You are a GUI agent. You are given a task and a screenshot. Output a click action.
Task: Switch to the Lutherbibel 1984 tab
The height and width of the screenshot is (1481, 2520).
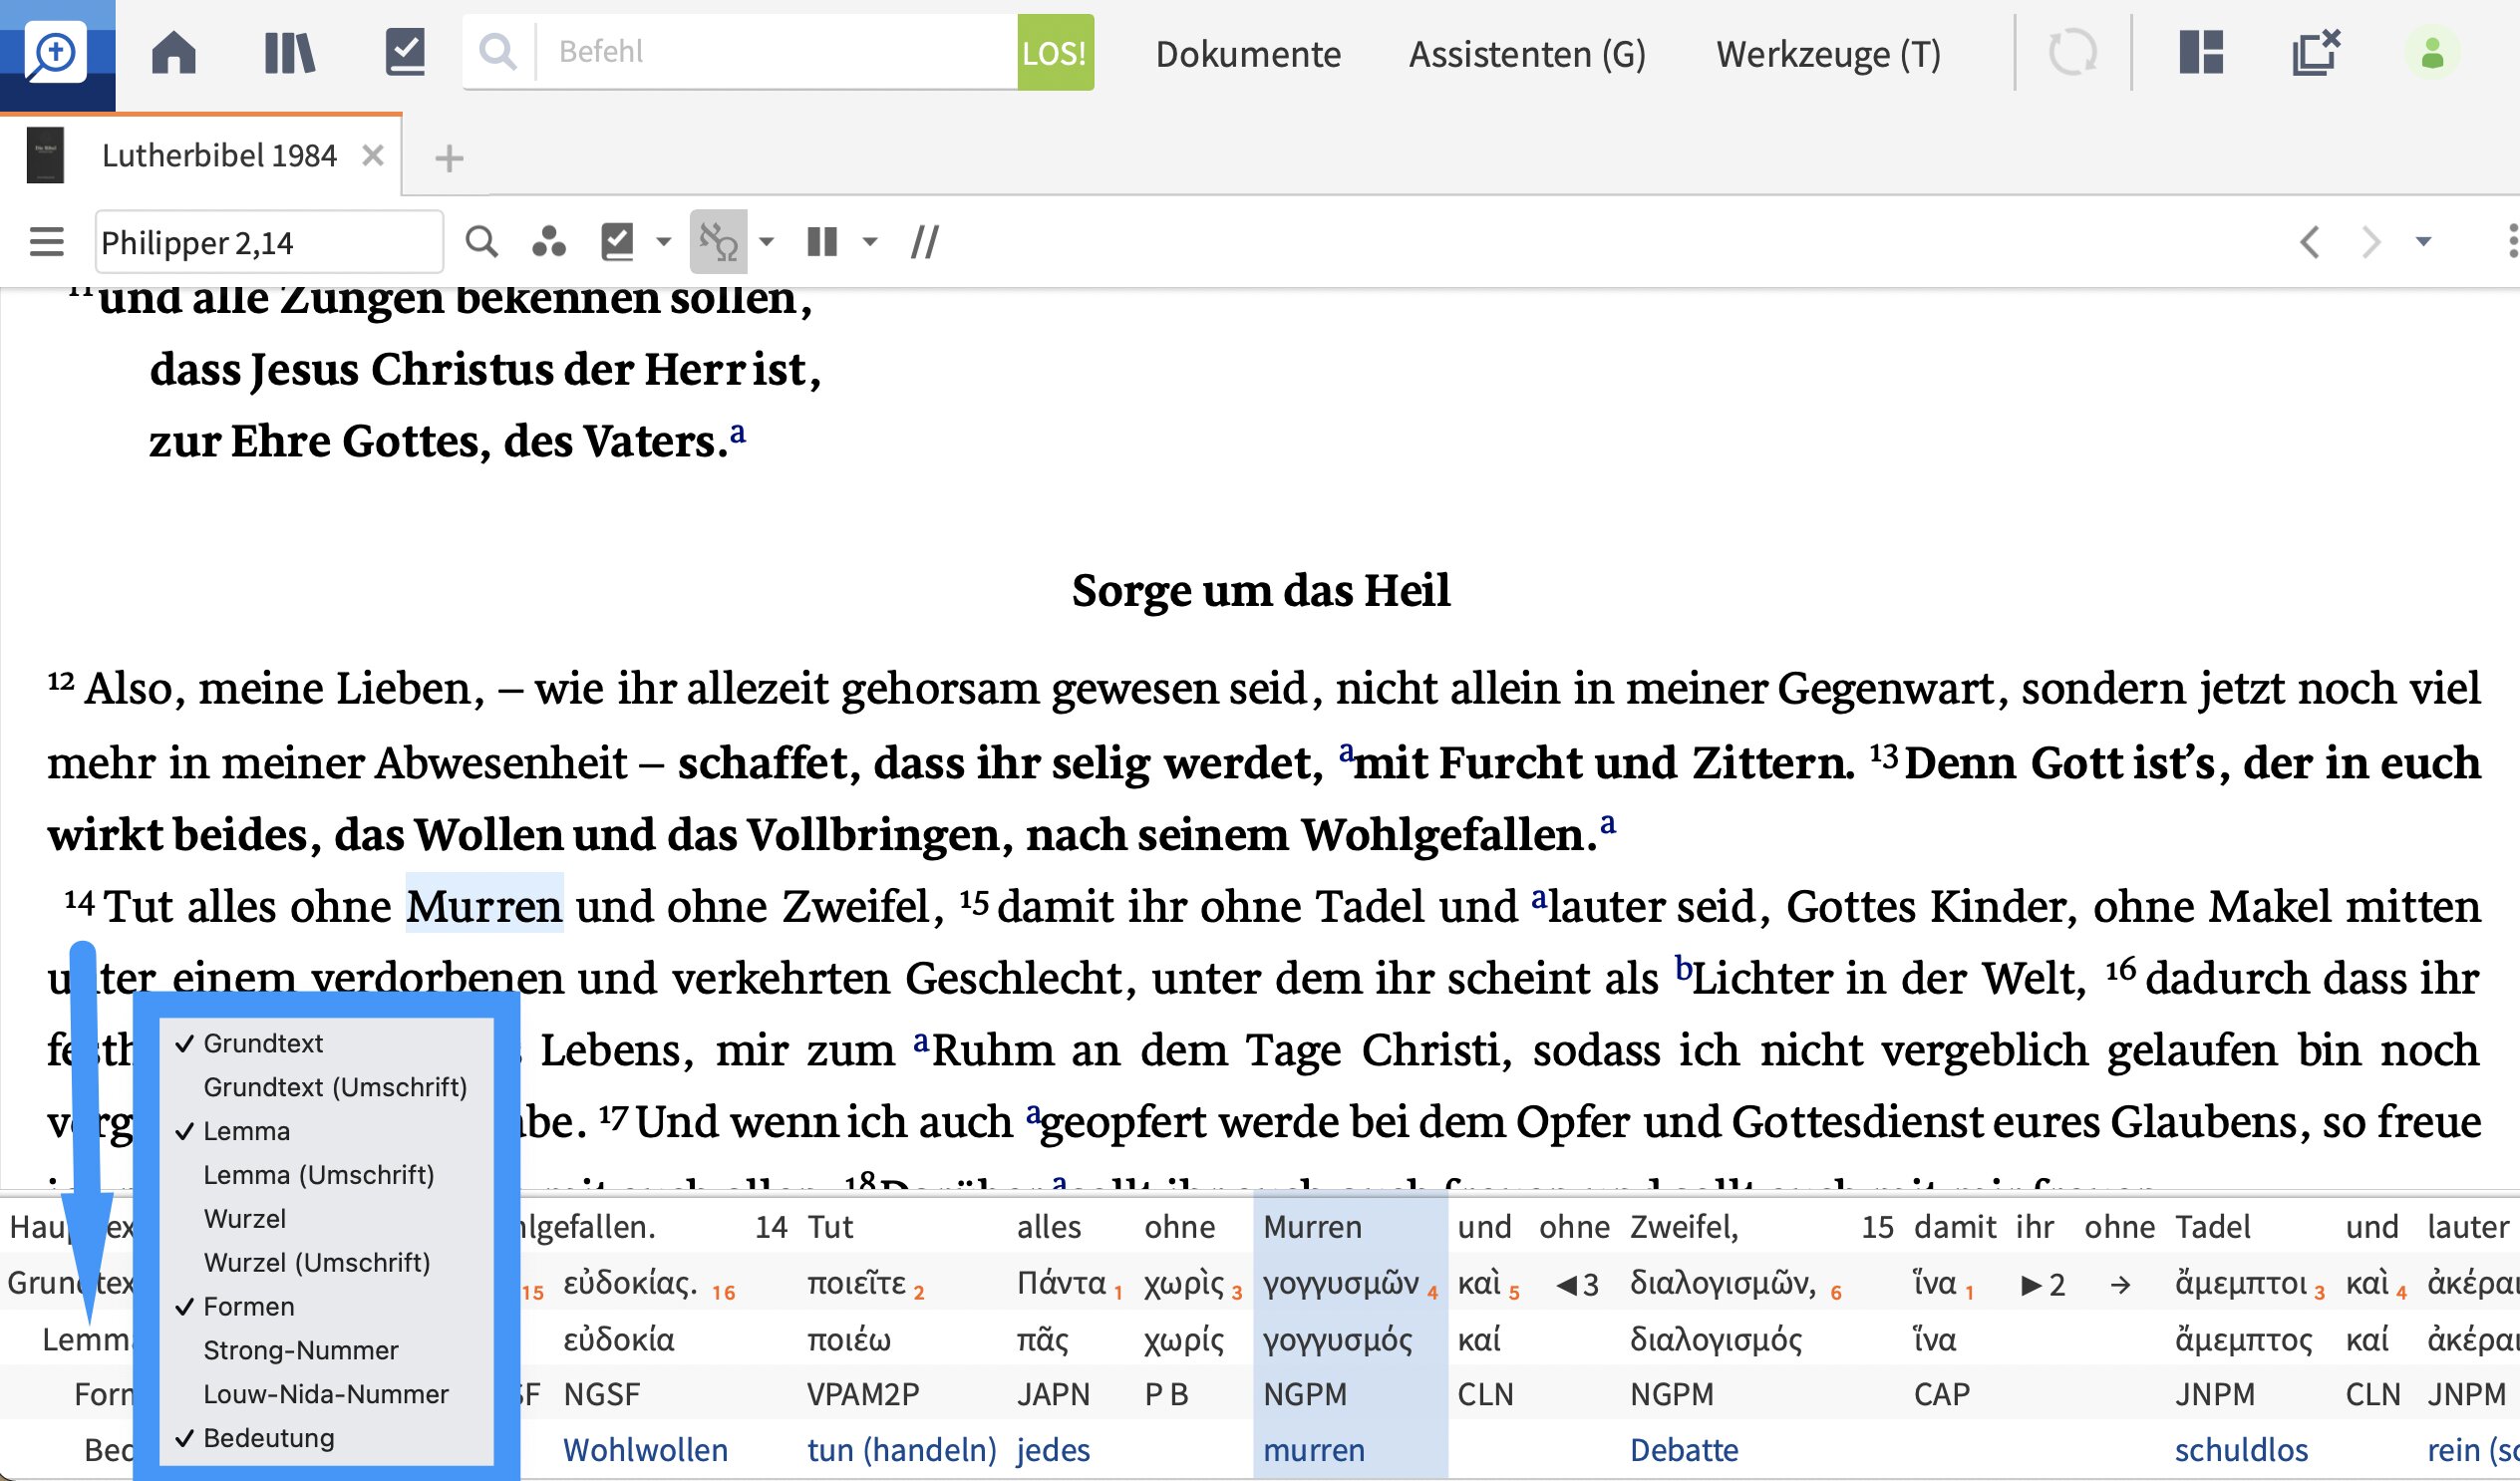coord(219,156)
